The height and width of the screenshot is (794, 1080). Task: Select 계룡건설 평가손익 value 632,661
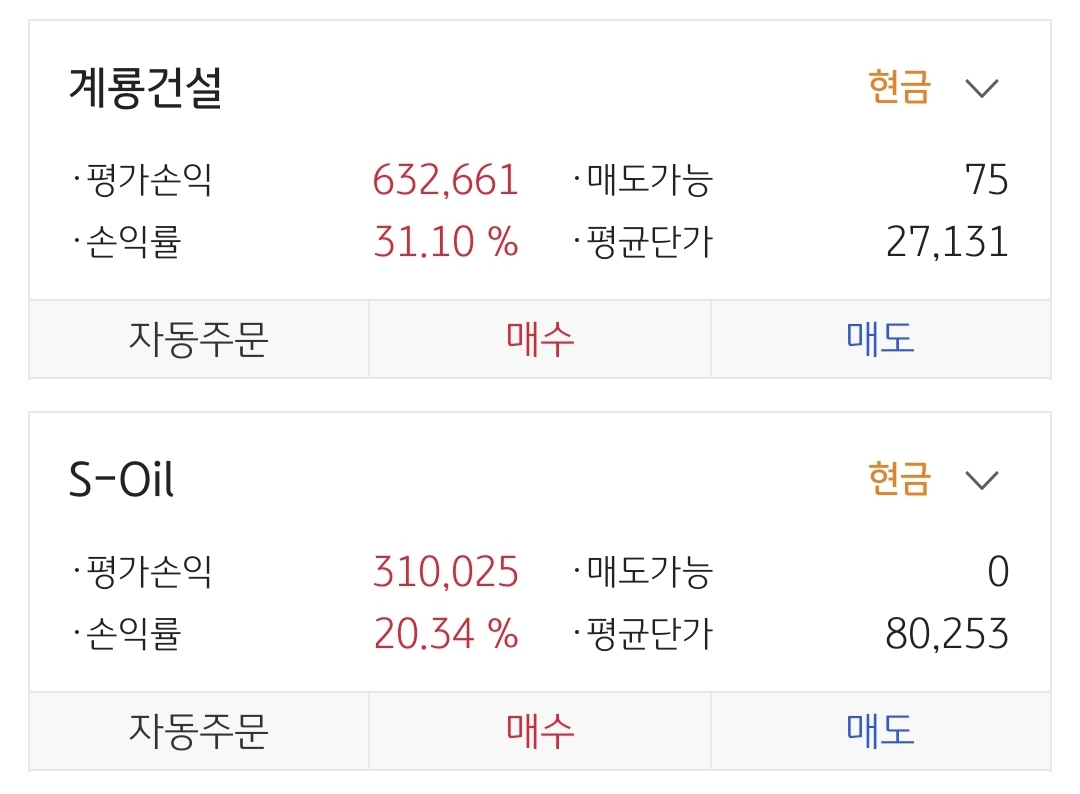(x=446, y=181)
